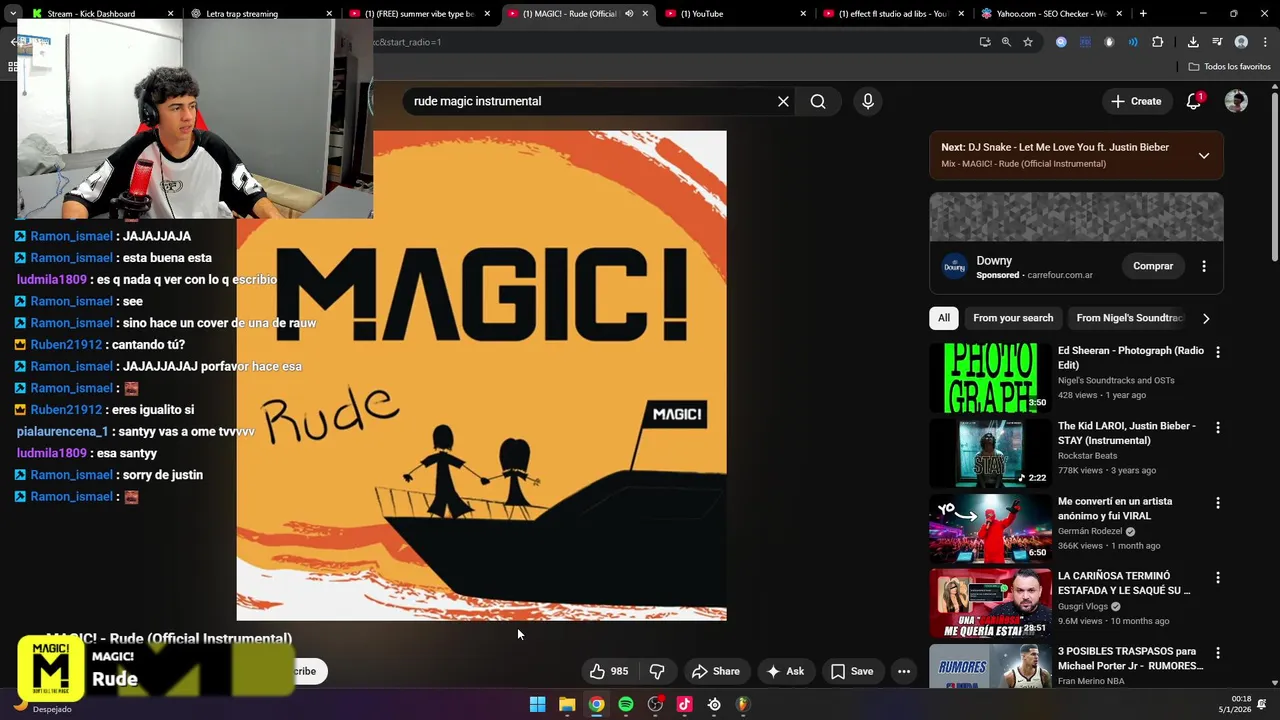
Task: Open Chrome three-dot menu
Action: click(1265, 42)
